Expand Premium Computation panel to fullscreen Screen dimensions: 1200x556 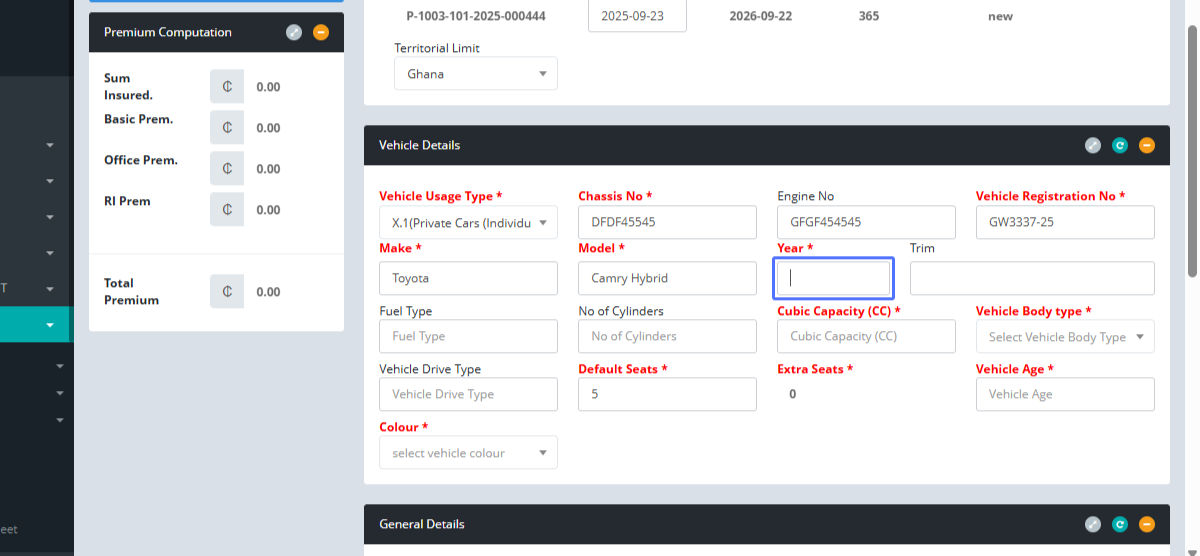point(293,32)
